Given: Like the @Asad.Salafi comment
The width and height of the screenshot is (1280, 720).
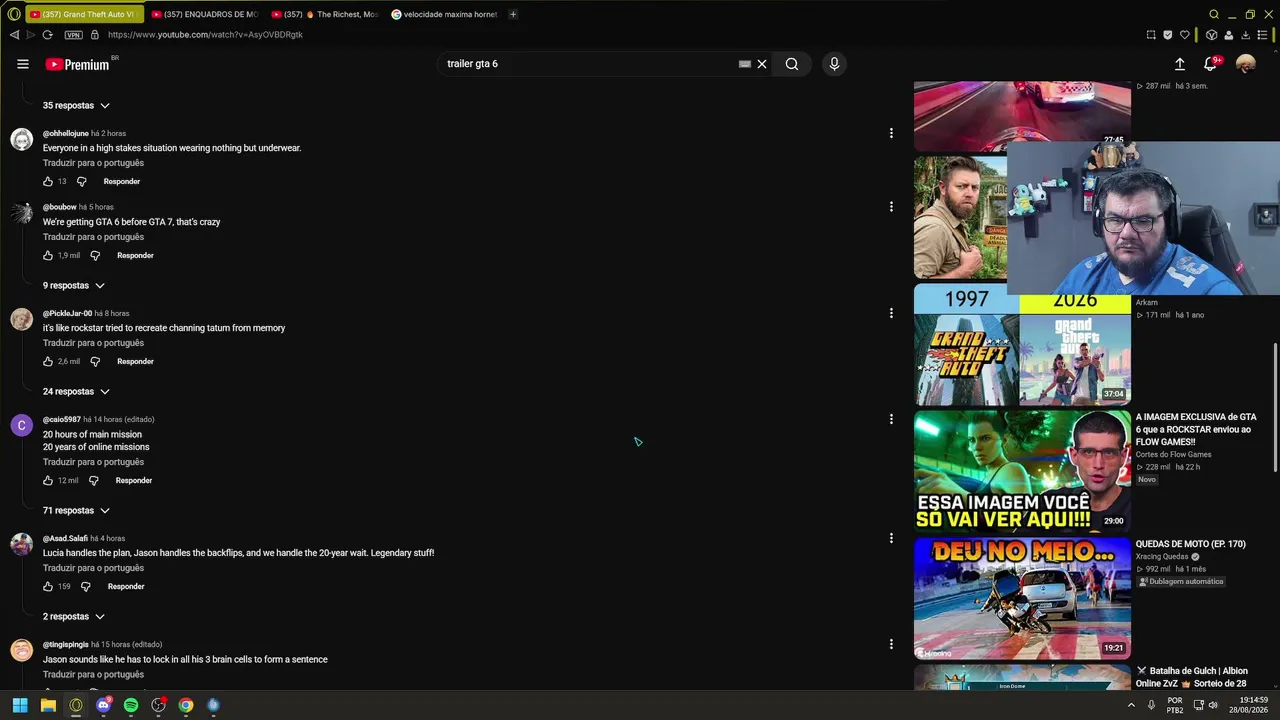Looking at the screenshot, I should [x=48, y=587].
